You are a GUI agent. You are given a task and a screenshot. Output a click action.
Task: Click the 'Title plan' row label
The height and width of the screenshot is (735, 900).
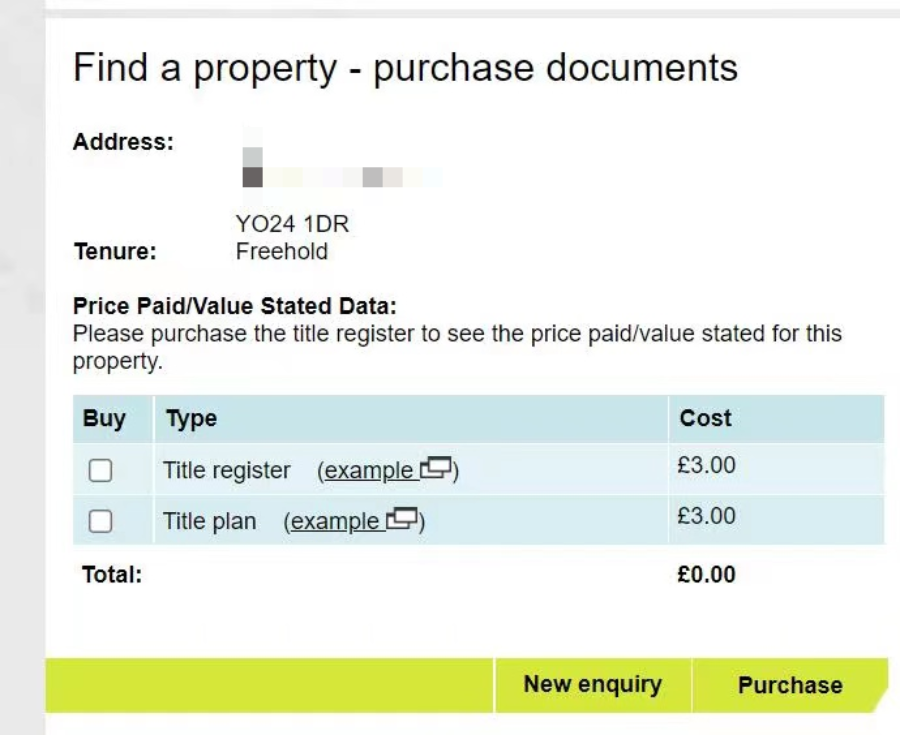[210, 522]
